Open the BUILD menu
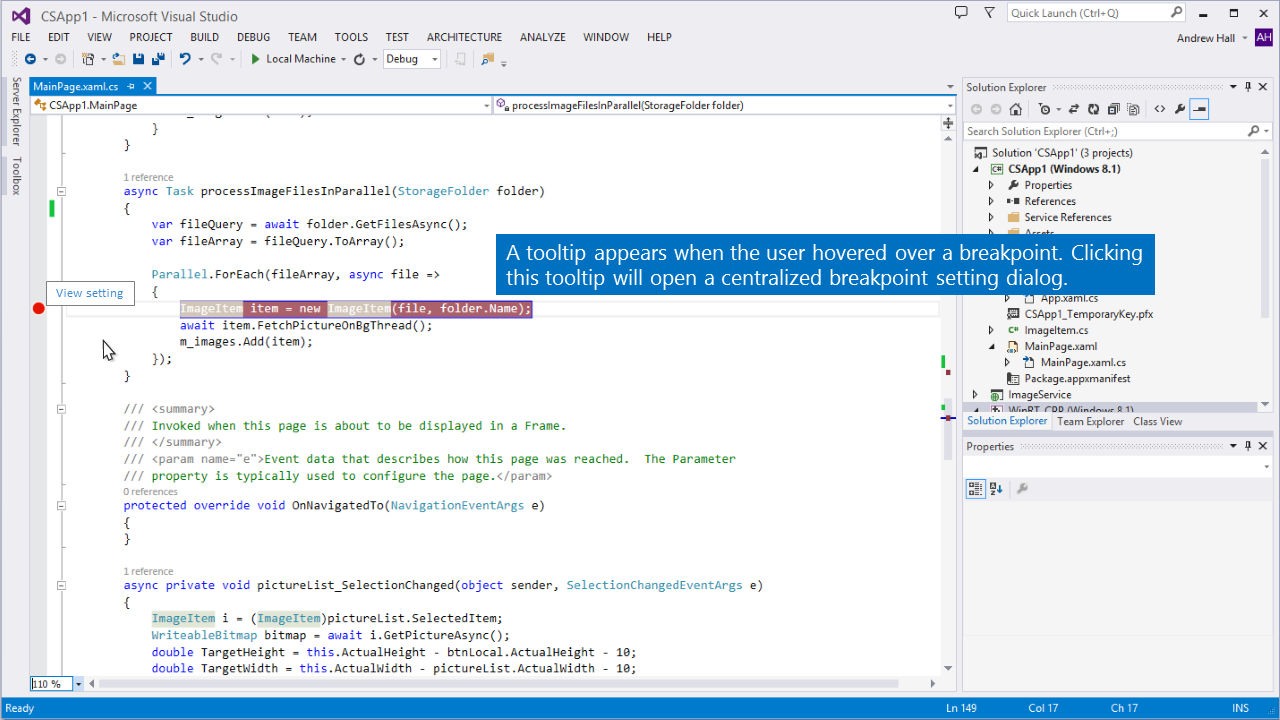The width and height of the screenshot is (1280, 720). point(204,37)
